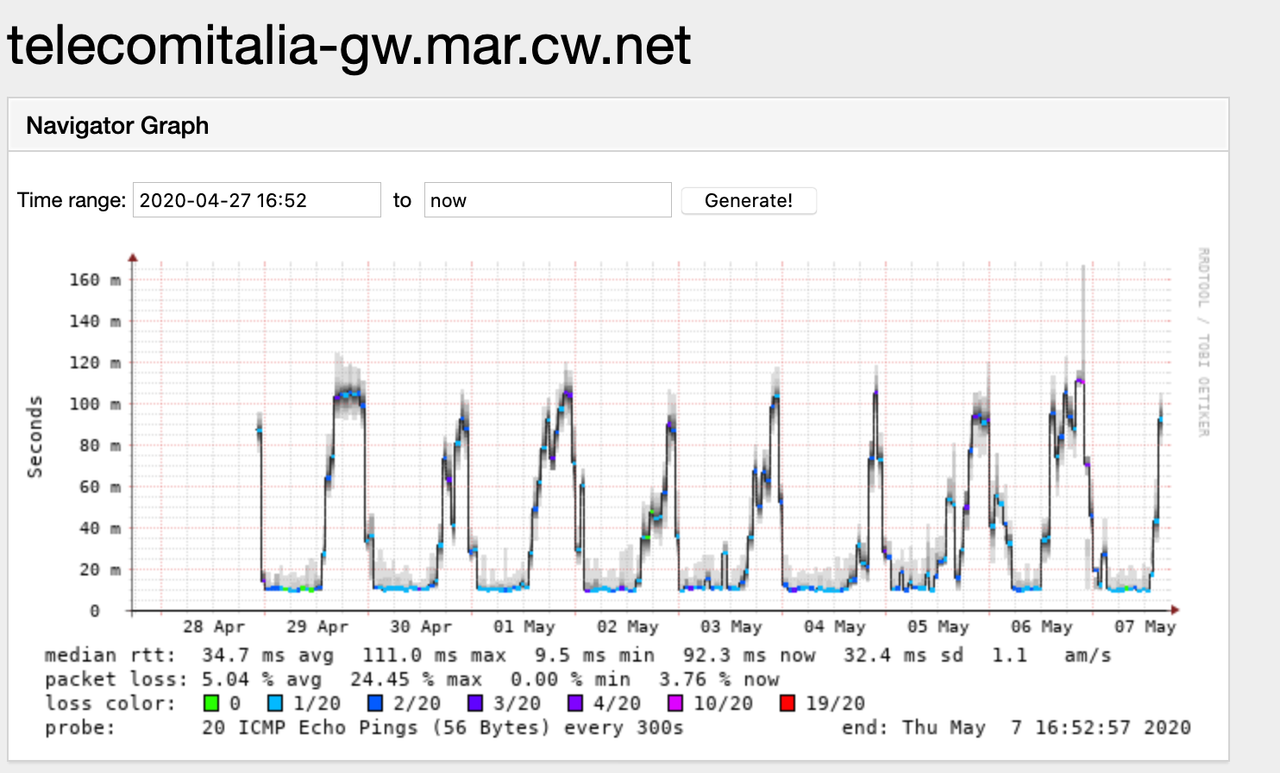Viewport: 1280px width, 773px height.
Task: Click the Seconds y-axis title
Action: click(x=35, y=437)
